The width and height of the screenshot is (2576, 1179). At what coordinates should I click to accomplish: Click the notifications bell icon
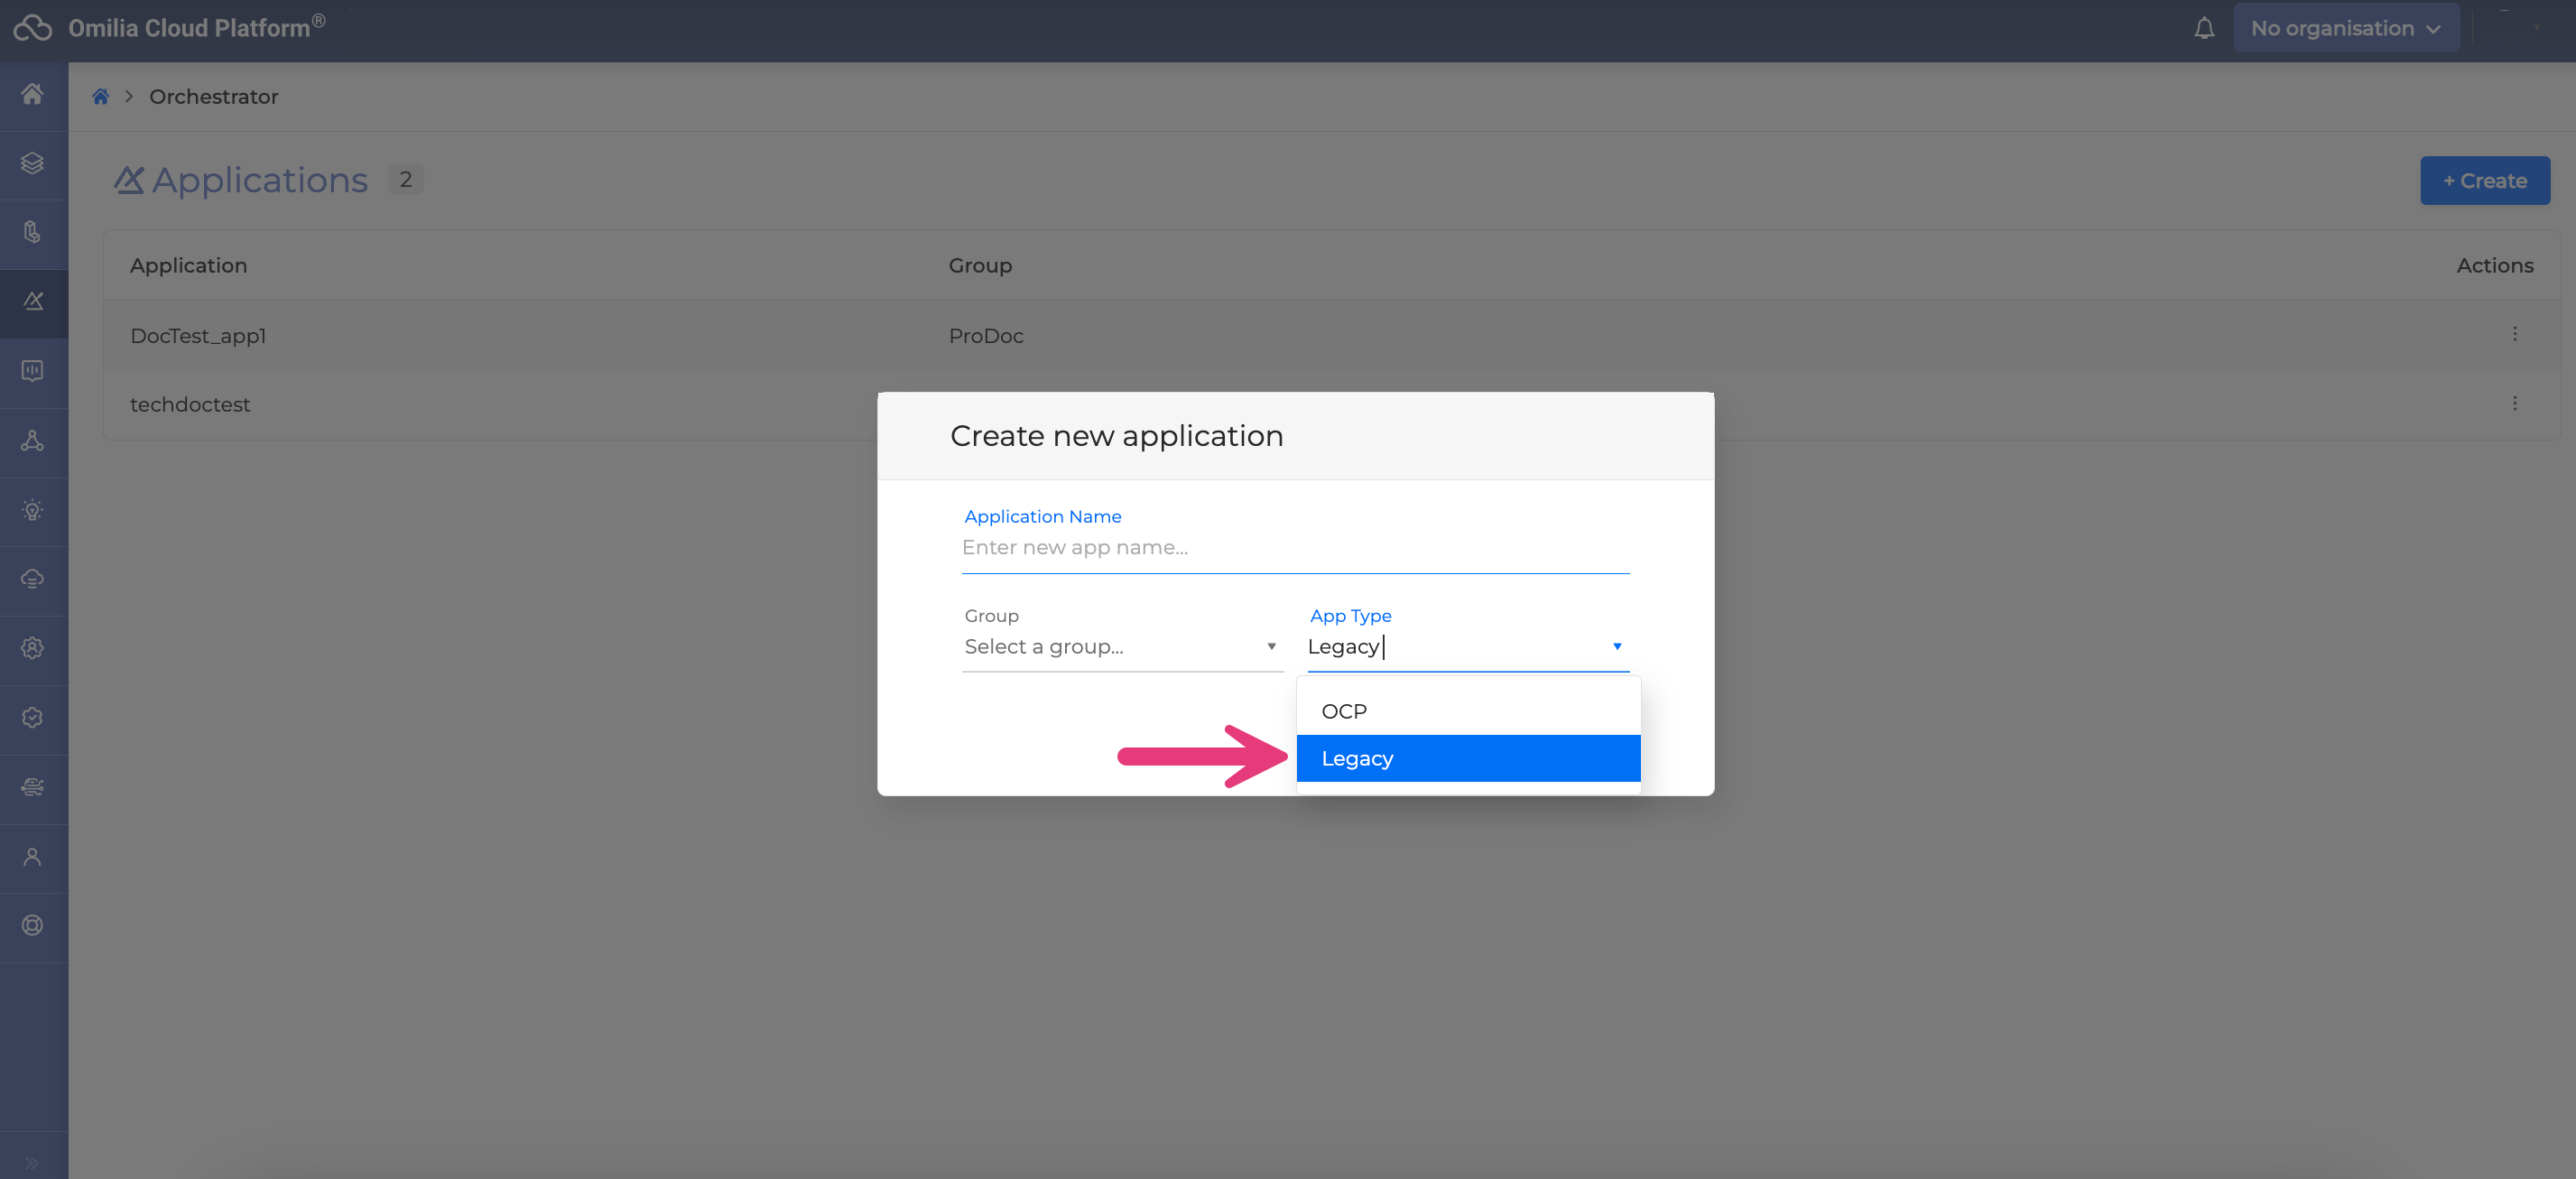point(2203,28)
